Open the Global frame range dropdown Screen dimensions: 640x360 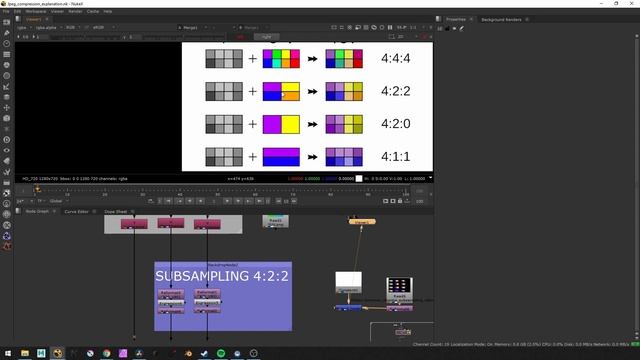coord(59,201)
